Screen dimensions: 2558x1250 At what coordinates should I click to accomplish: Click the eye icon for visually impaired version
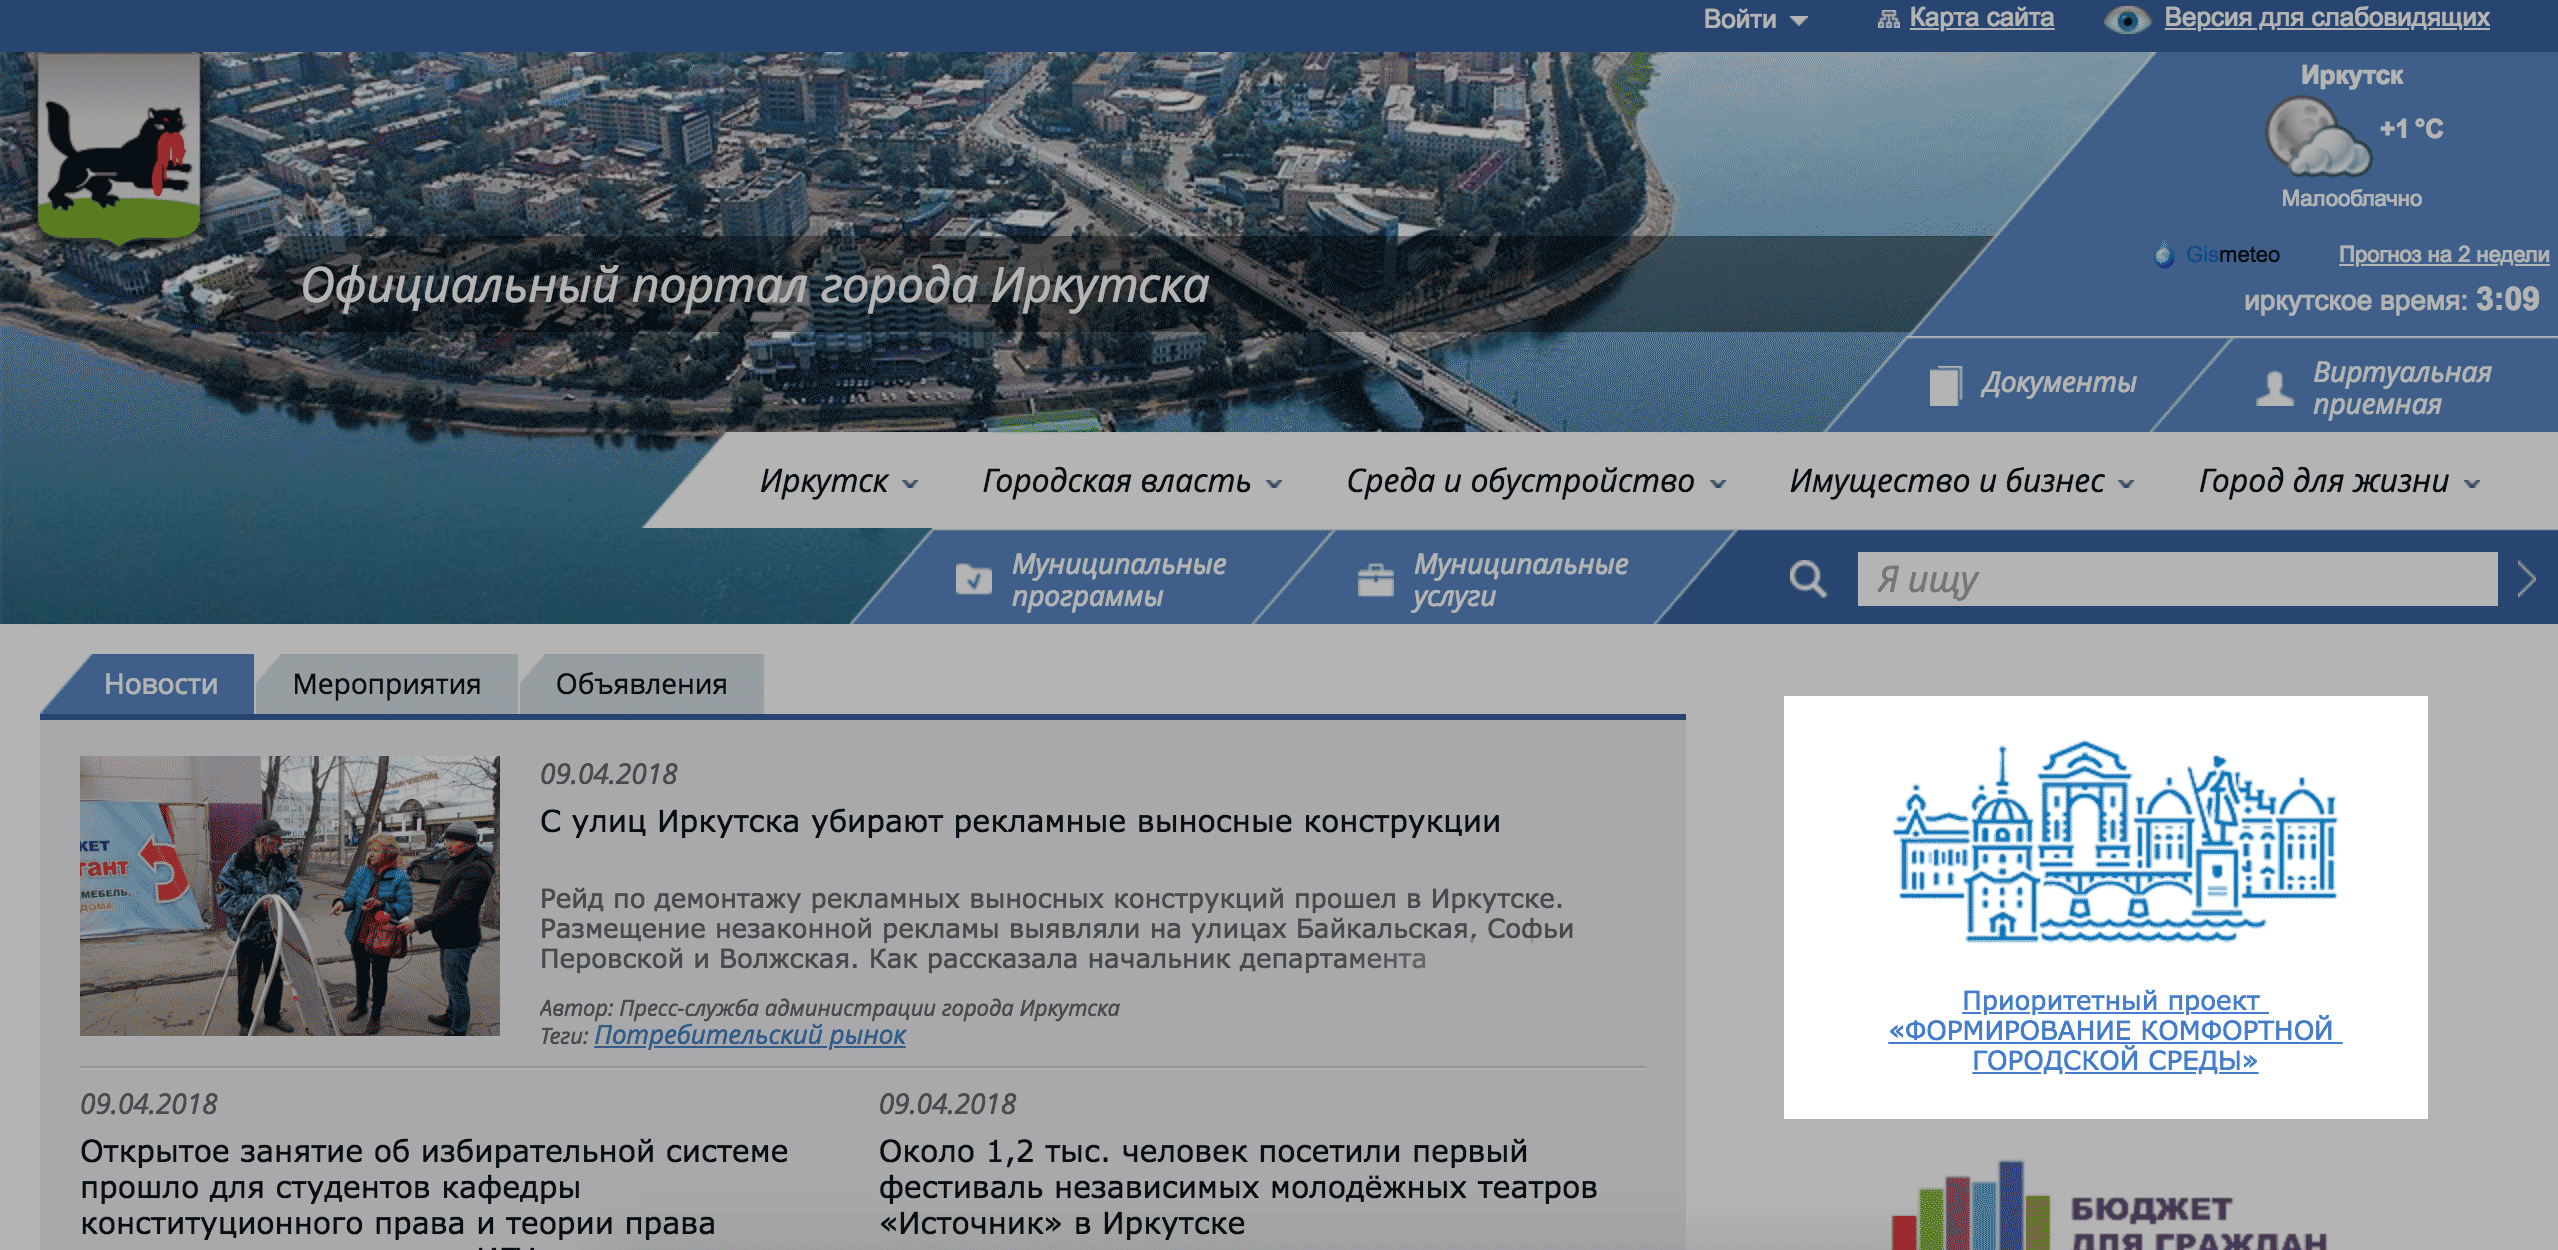[2126, 20]
